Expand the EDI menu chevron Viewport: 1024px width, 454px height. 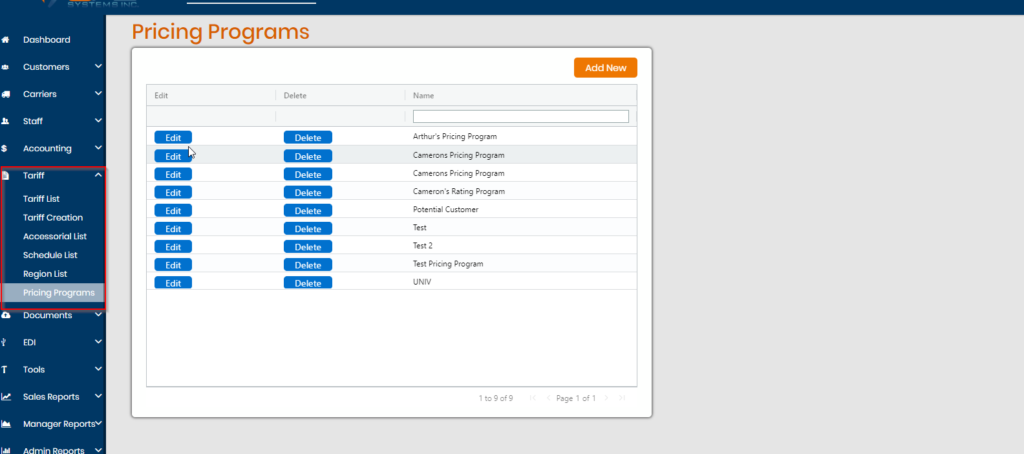98,342
